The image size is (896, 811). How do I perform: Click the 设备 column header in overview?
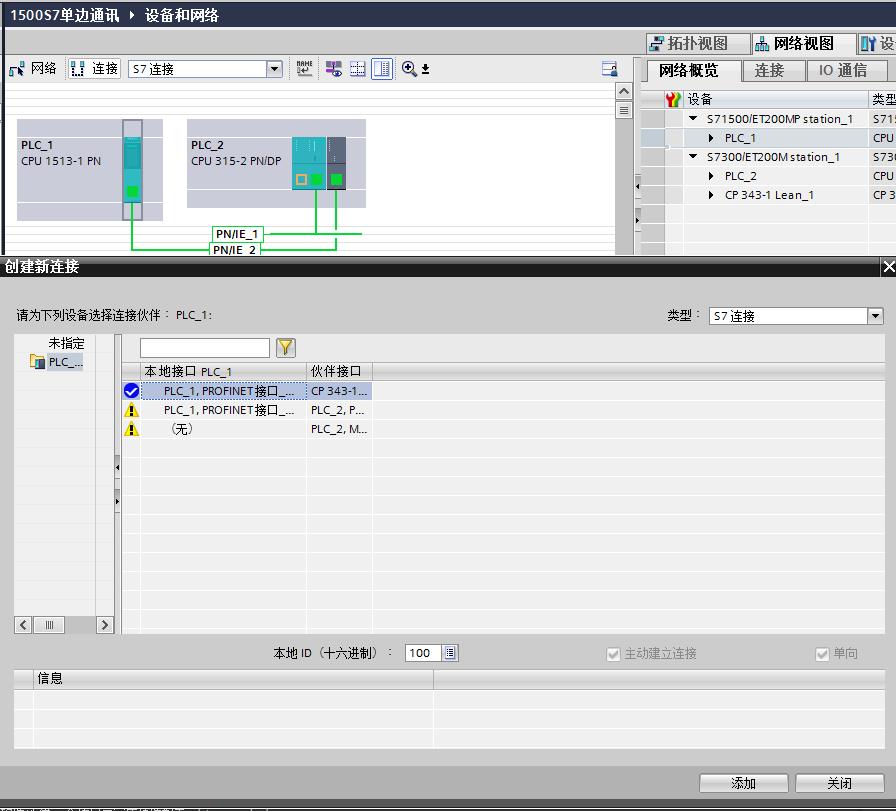775,99
